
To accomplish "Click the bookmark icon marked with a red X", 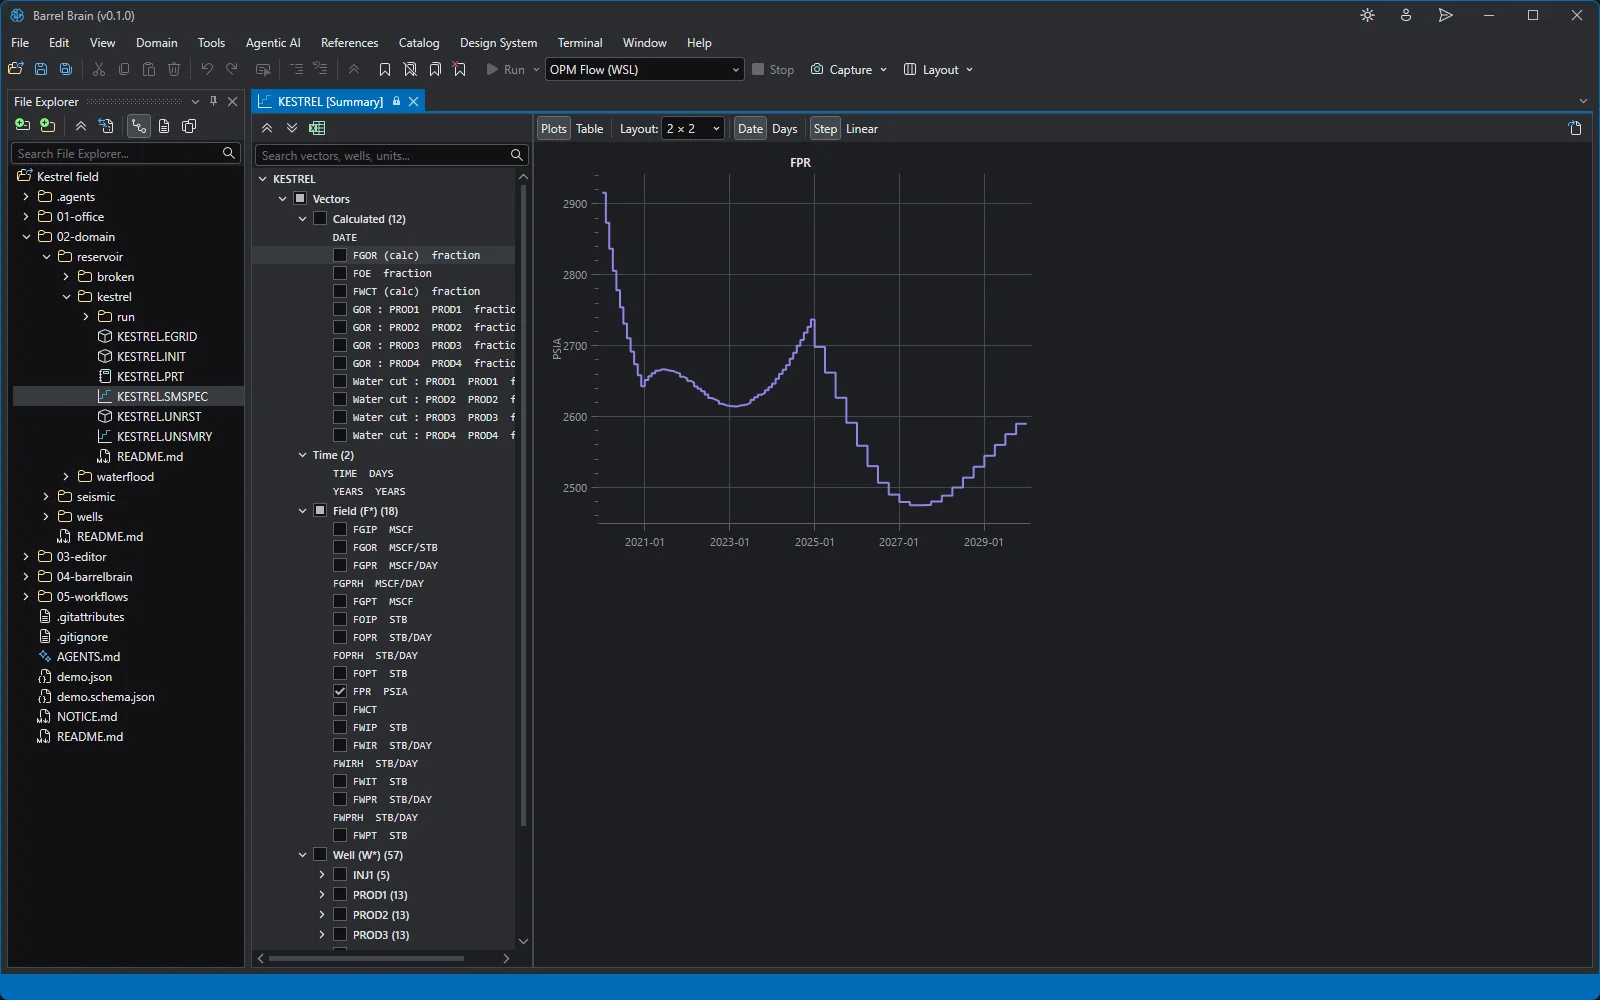I will click(x=460, y=69).
